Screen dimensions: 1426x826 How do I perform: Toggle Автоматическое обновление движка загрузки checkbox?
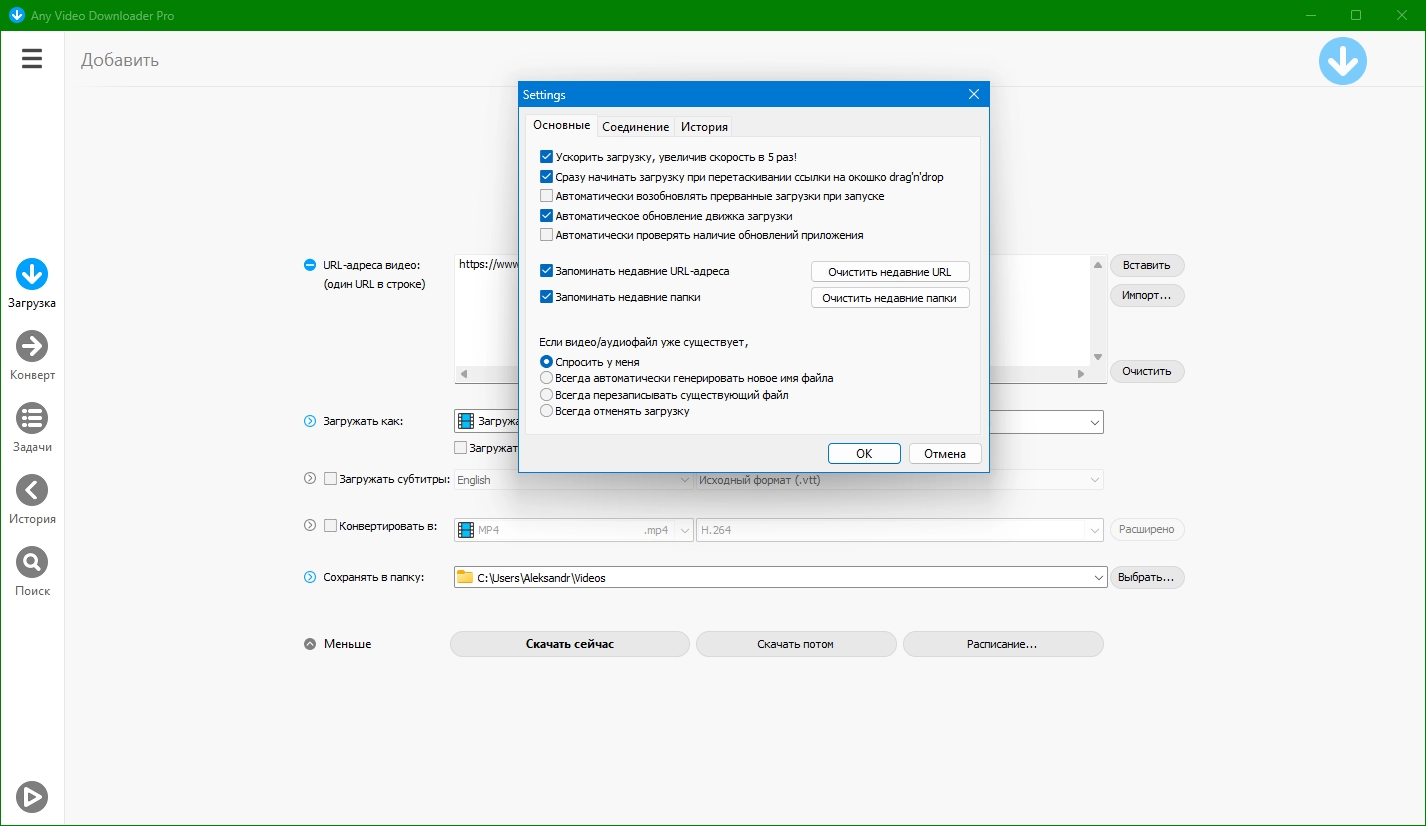pyautogui.click(x=546, y=215)
